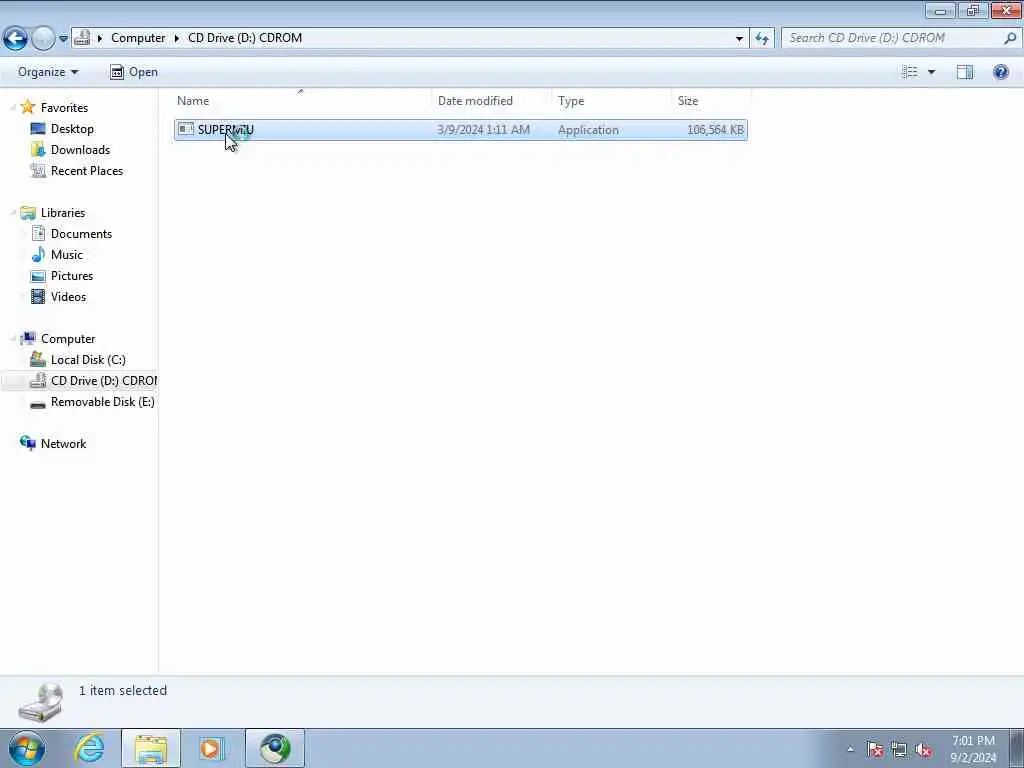Open the view options dropdown arrow
Screen dimensions: 1024x768
[931, 72]
